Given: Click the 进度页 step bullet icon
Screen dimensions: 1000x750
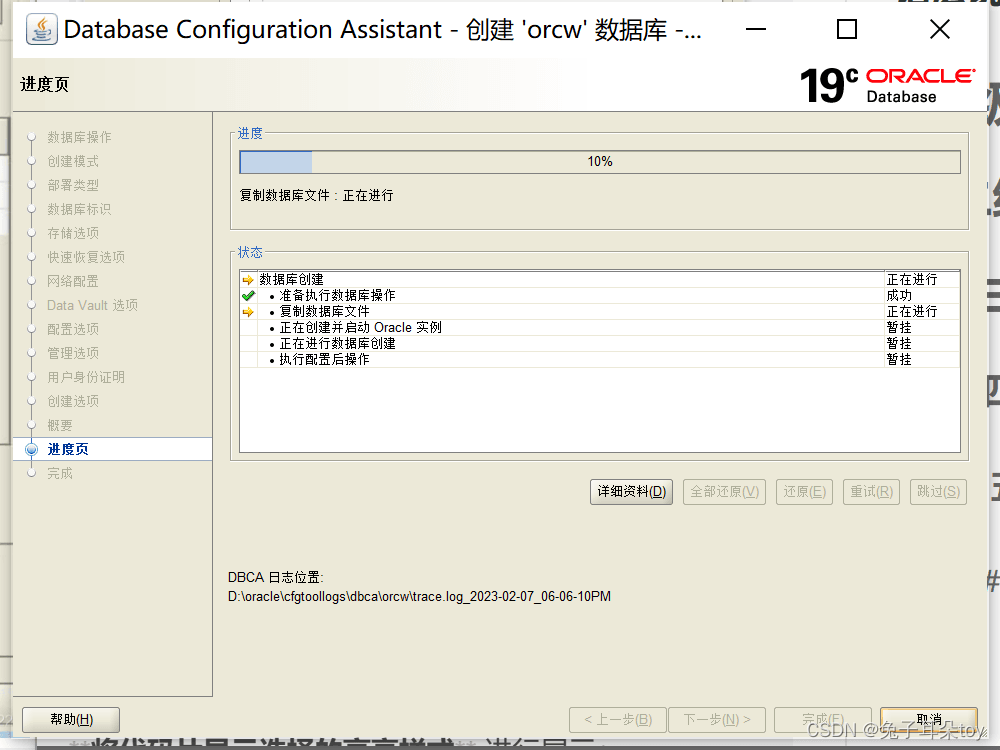Looking at the screenshot, I should click(x=32, y=450).
